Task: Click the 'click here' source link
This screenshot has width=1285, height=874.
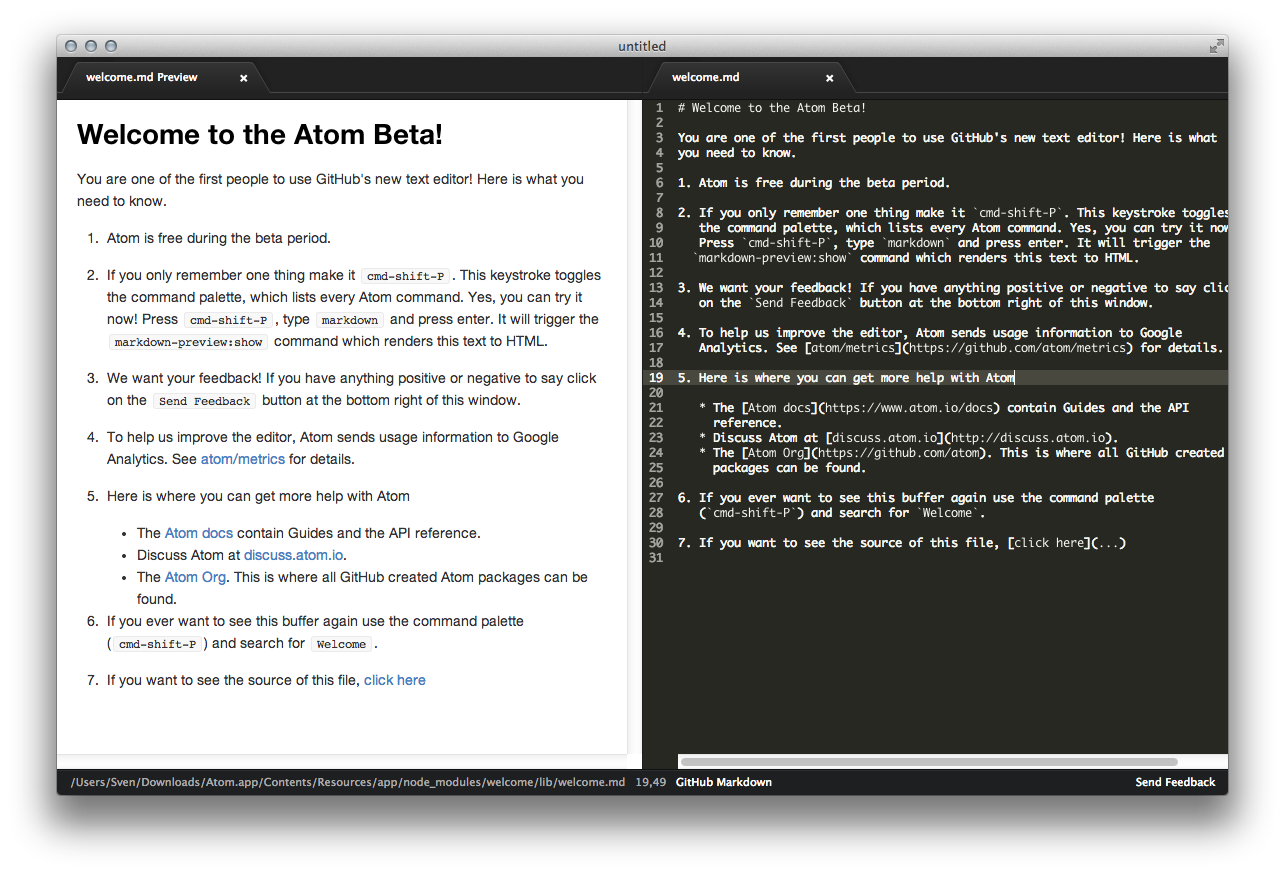Action: pos(394,680)
